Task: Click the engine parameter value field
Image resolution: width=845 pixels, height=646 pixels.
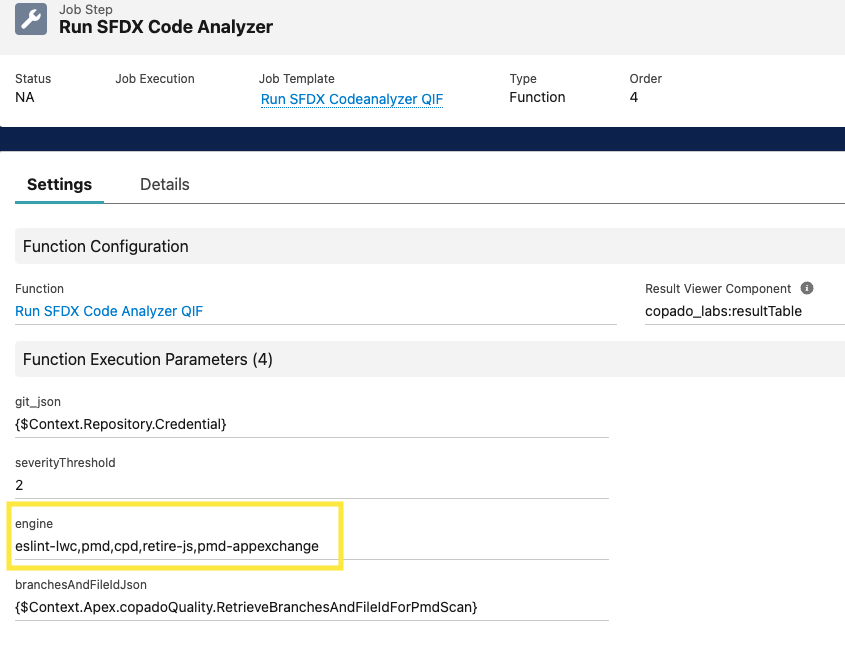Action: pyautogui.click(x=312, y=546)
